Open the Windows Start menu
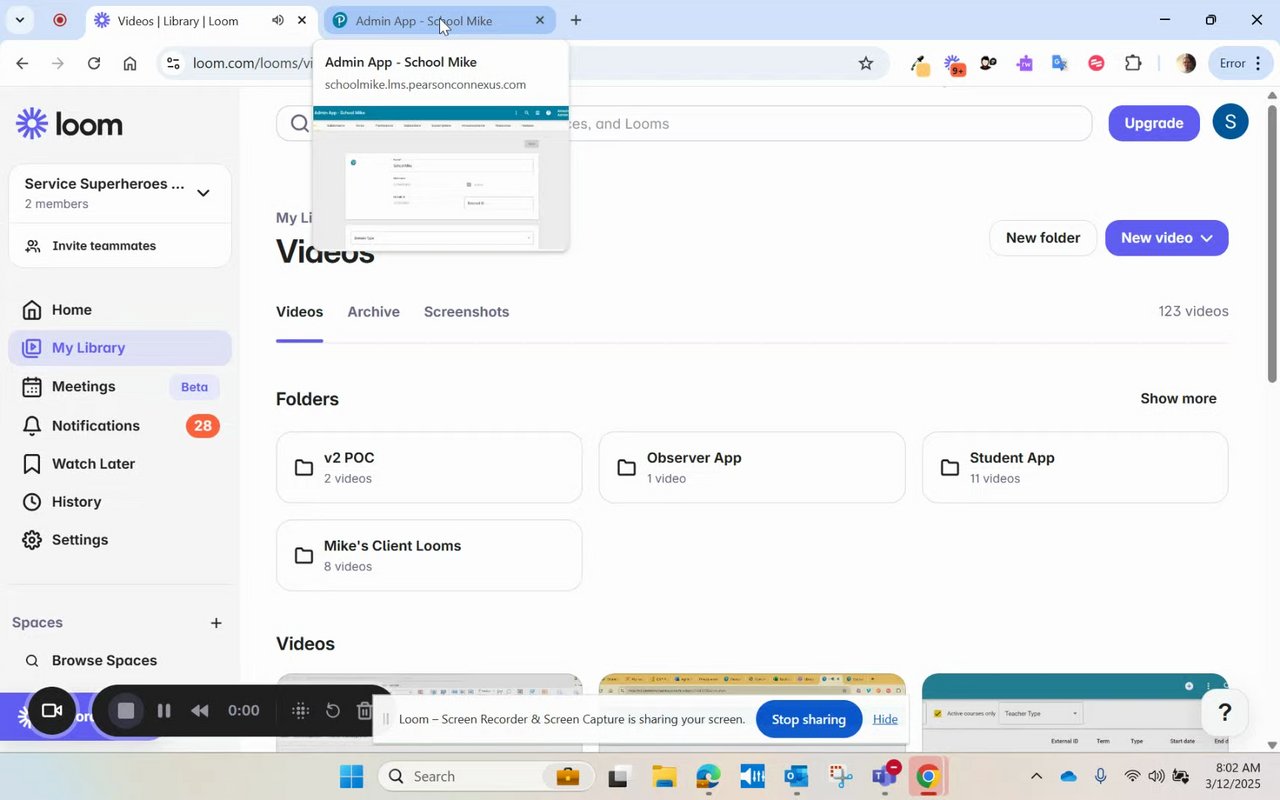 point(351,776)
